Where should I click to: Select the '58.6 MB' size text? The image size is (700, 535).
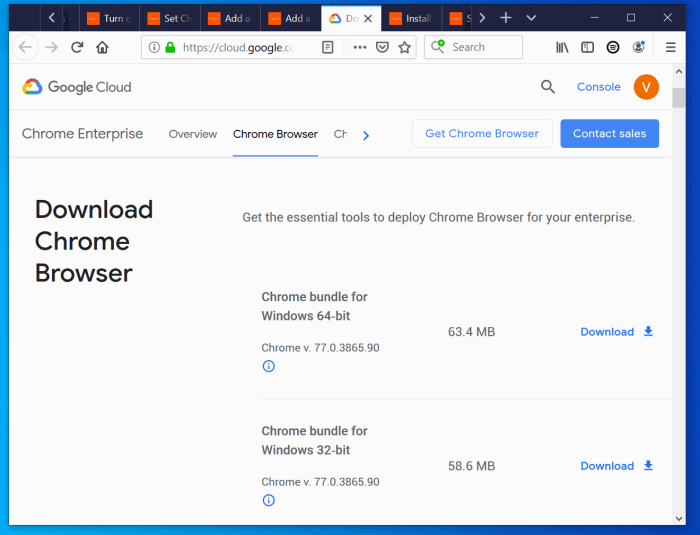tap(471, 466)
